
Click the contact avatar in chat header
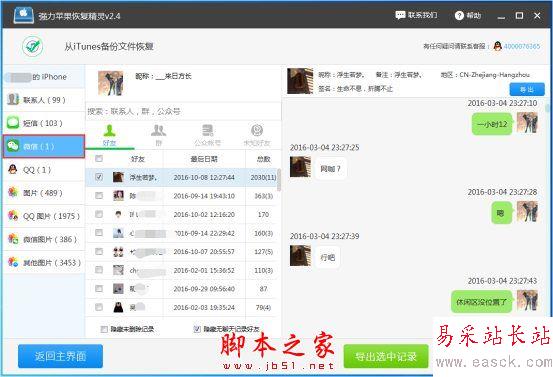tap(300, 81)
